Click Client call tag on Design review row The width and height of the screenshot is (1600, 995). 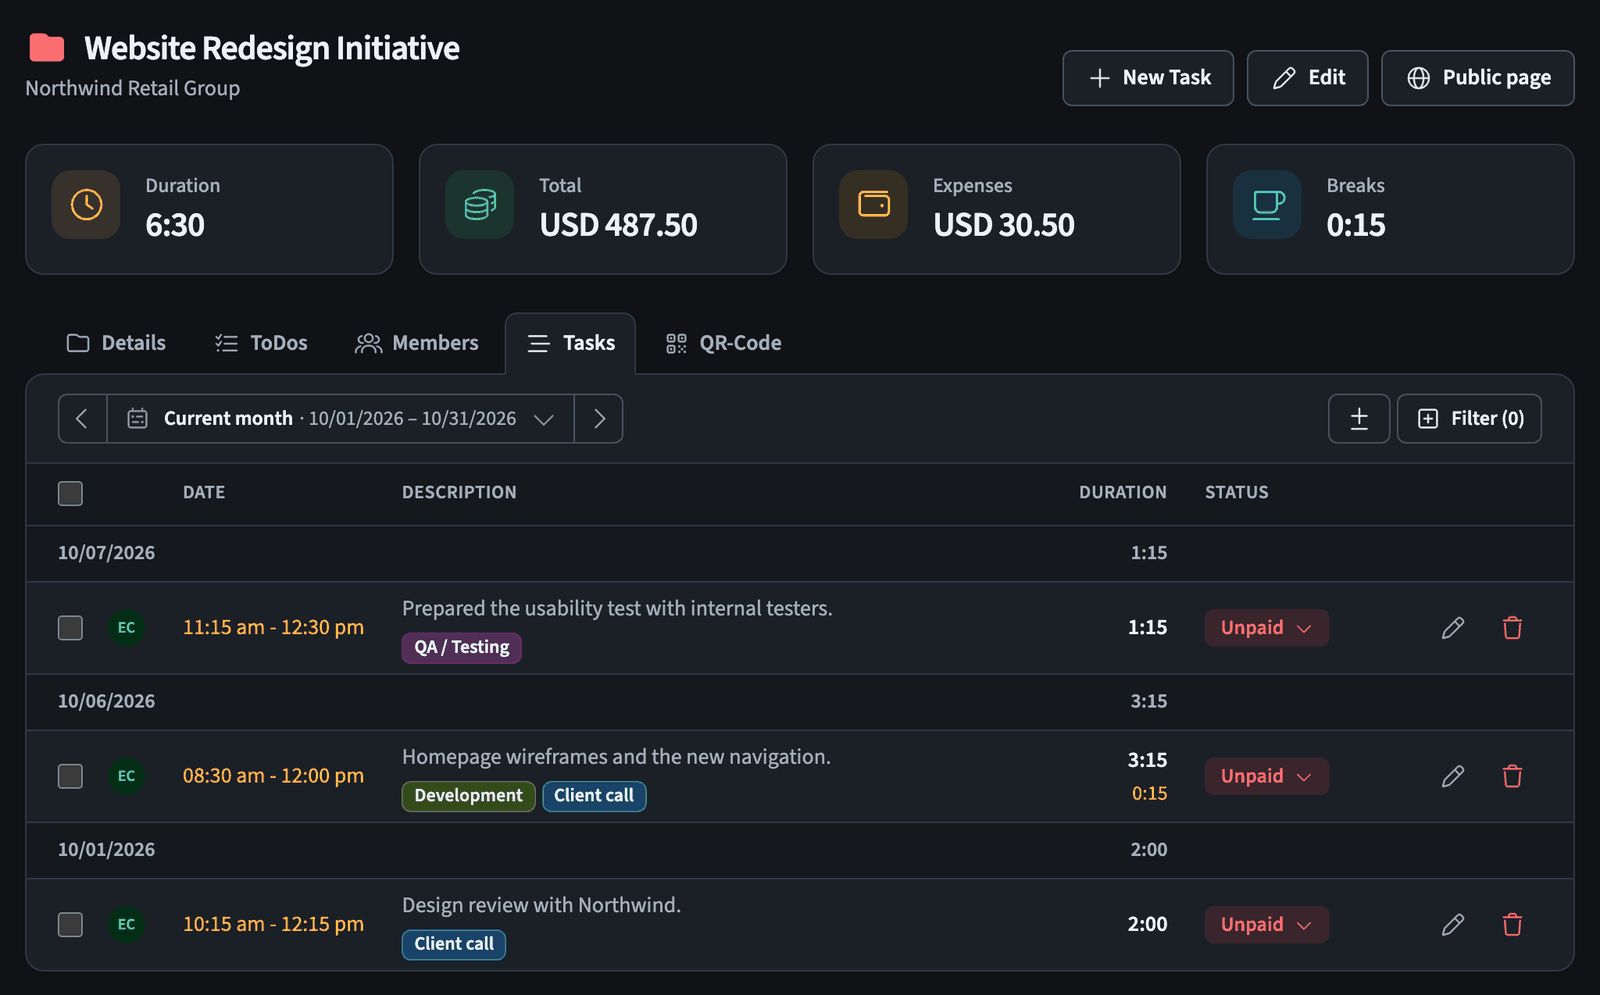(x=454, y=944)
